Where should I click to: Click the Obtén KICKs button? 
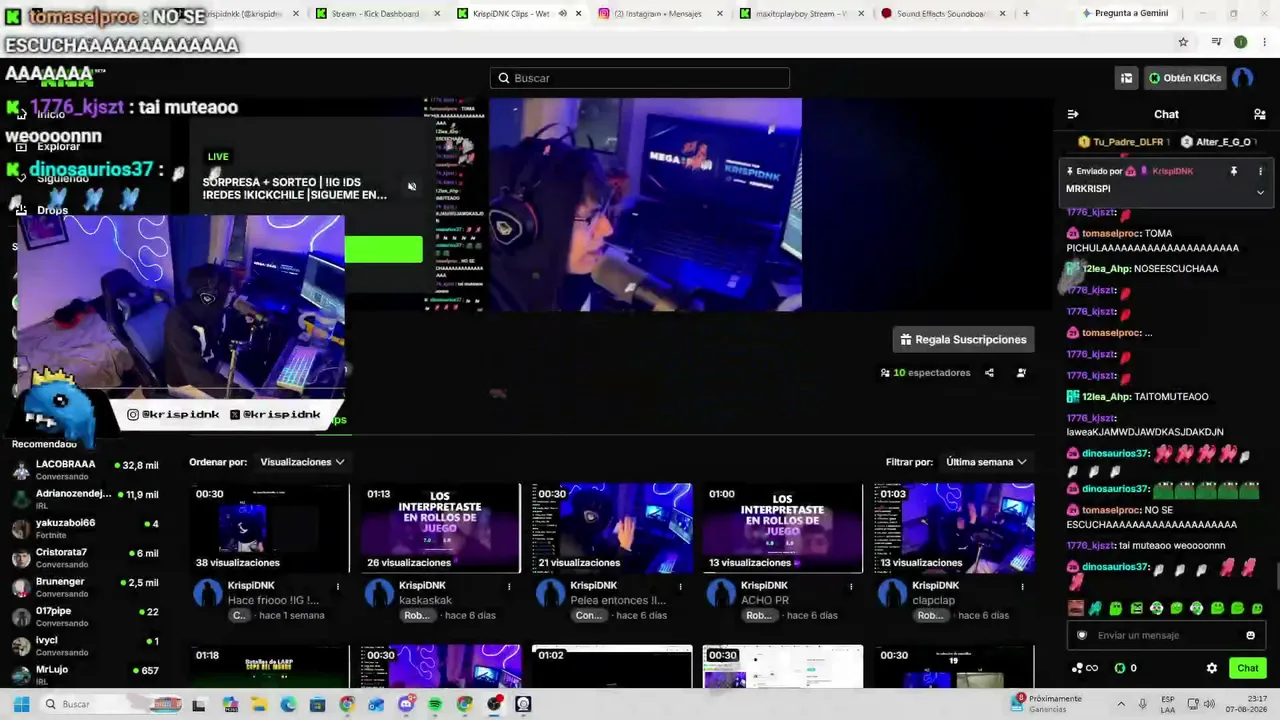point(1185,78)
